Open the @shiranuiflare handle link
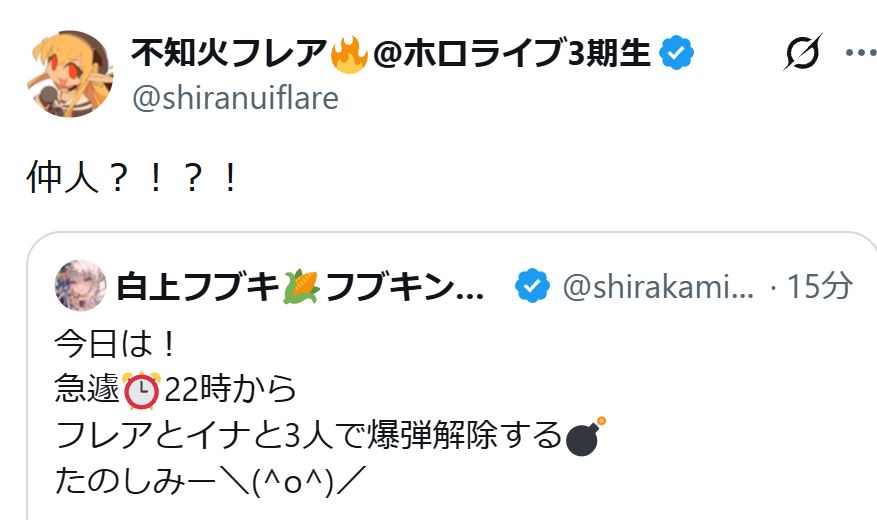 click(235, 98)
